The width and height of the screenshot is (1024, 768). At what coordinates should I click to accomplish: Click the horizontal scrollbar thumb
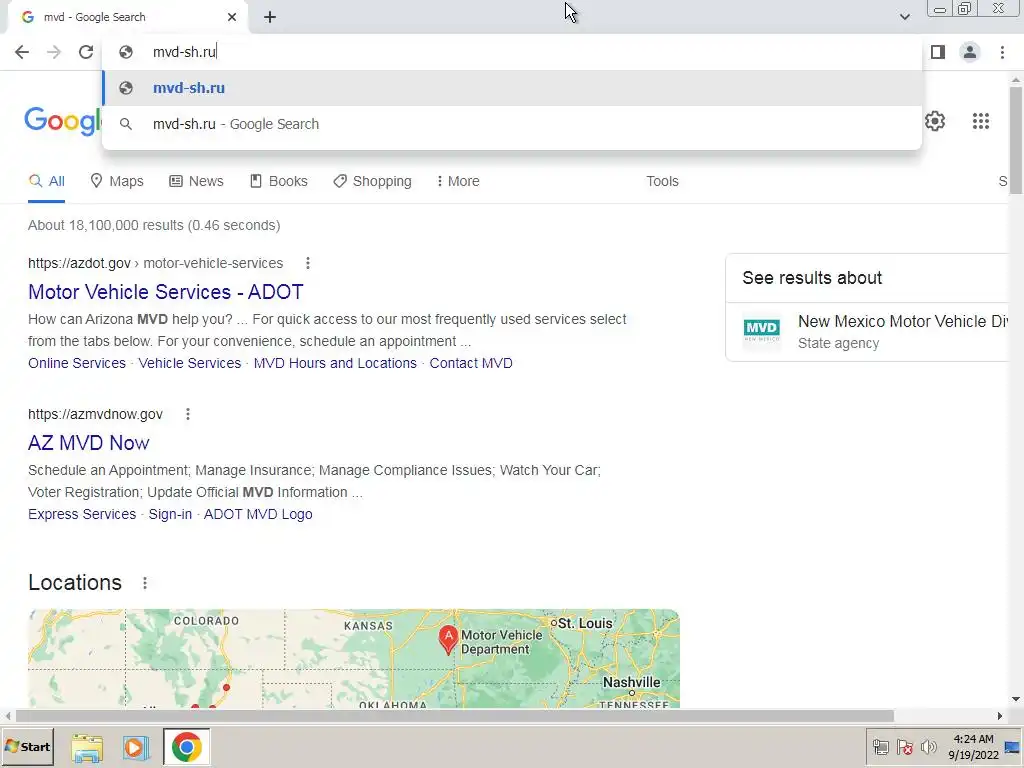(x=454, y=716)
